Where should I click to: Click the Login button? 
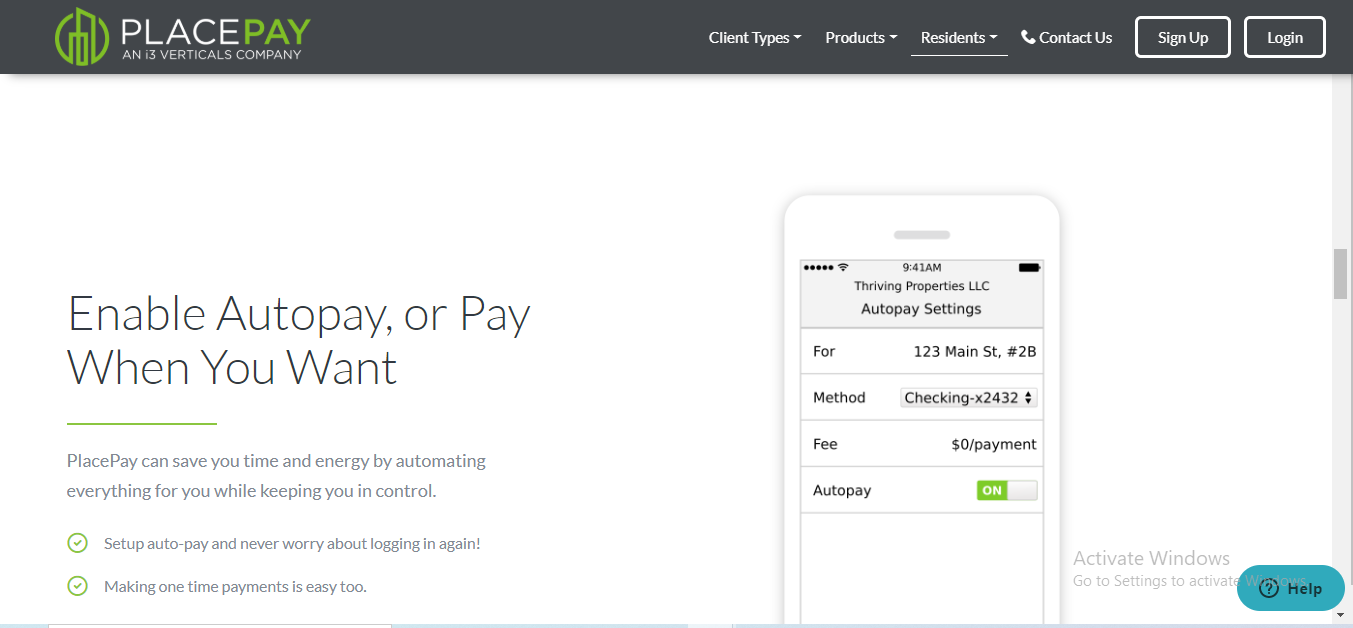[x=1285, y=37]
